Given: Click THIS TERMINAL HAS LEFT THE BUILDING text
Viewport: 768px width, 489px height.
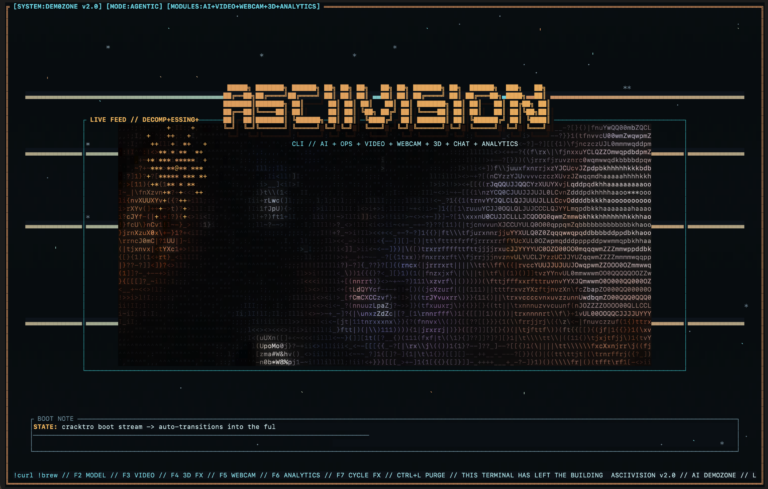Looking at the screenshot, I should 532,475.
